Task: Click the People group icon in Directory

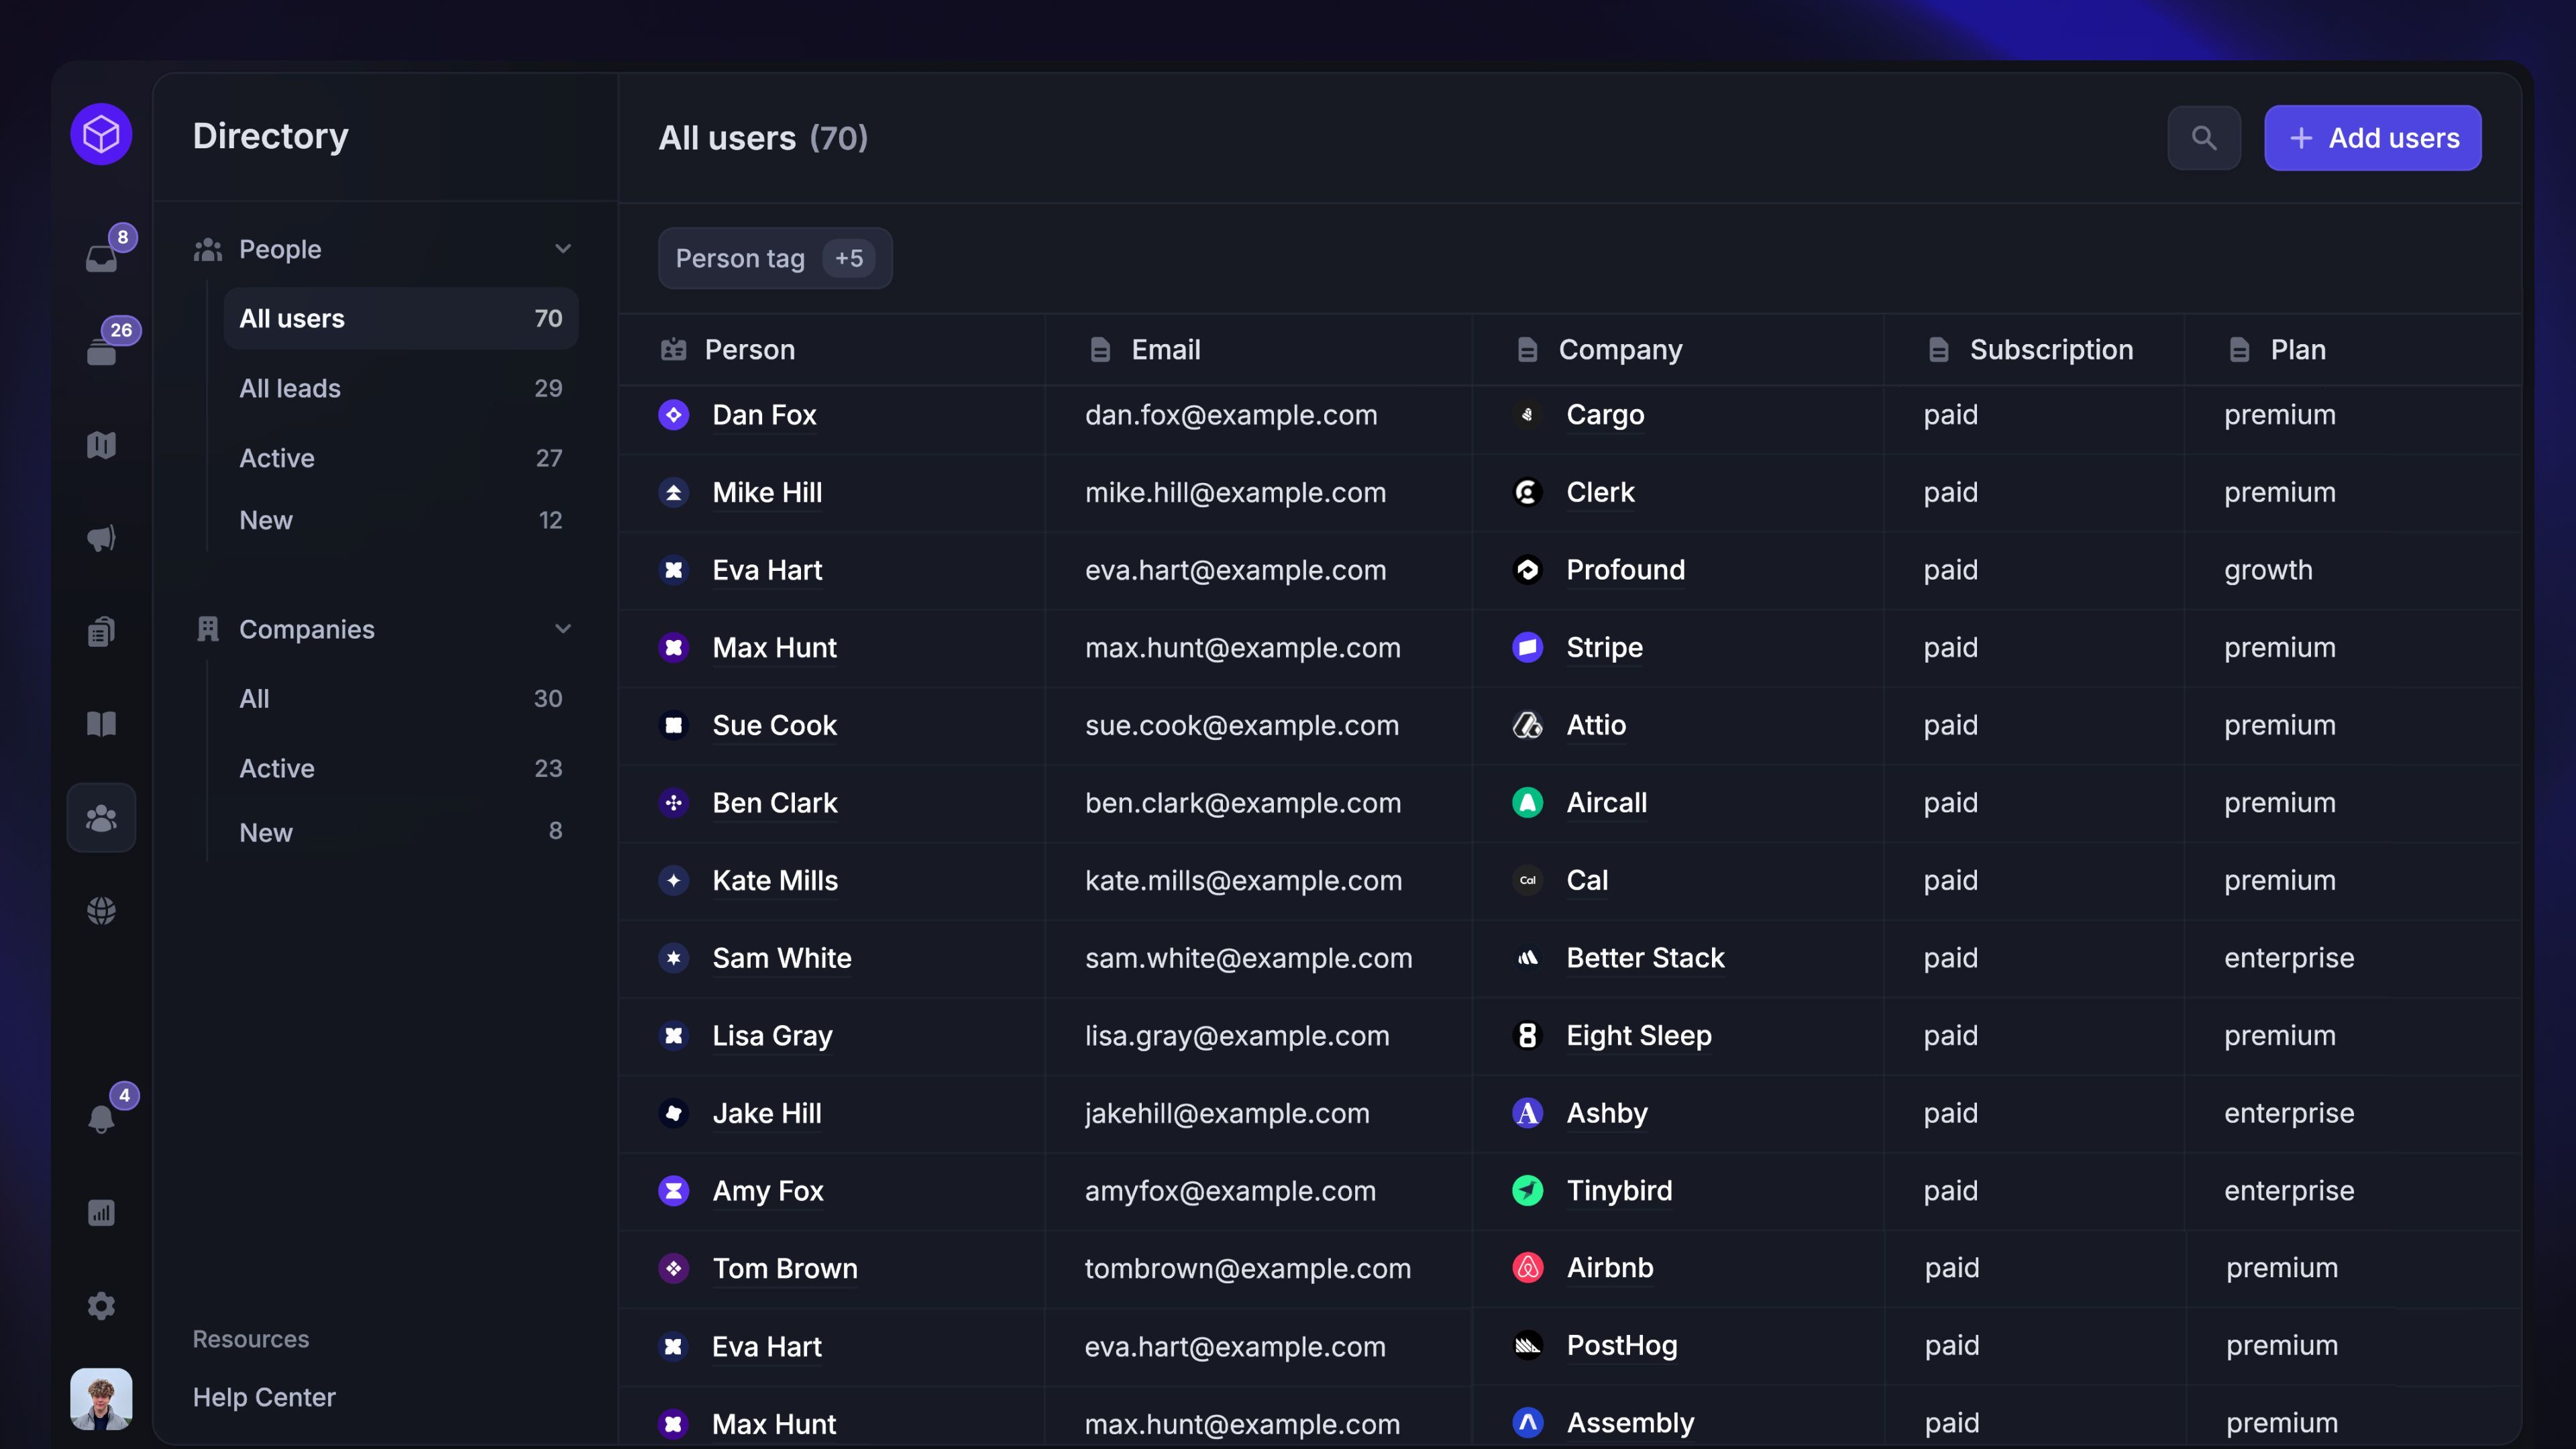Action: pyautogui.click(x=208, y=249)
